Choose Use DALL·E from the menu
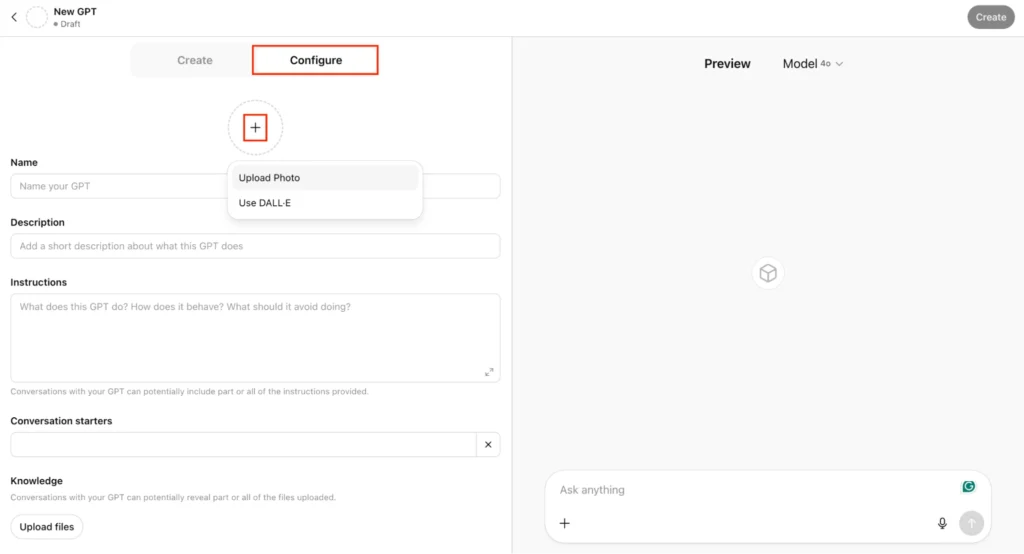 pyautogui.click(x=325, y=203)
